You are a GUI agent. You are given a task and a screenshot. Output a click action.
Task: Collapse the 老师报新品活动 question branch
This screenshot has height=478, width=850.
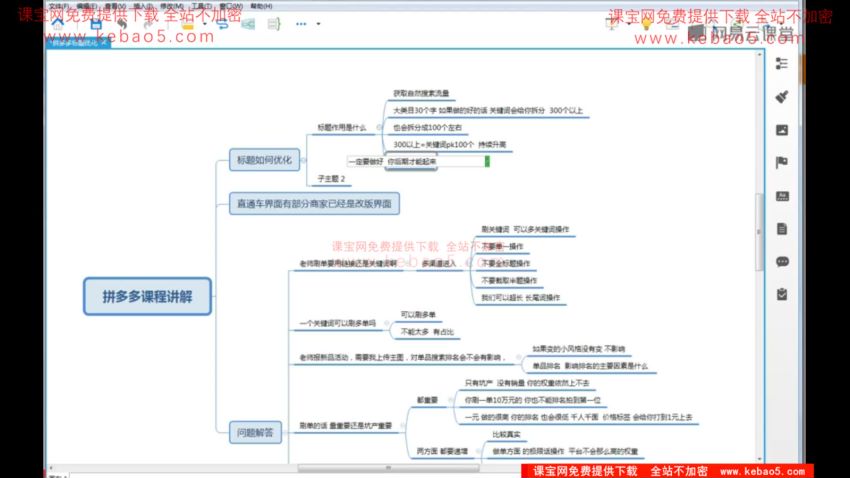click(x=518, y=357)
